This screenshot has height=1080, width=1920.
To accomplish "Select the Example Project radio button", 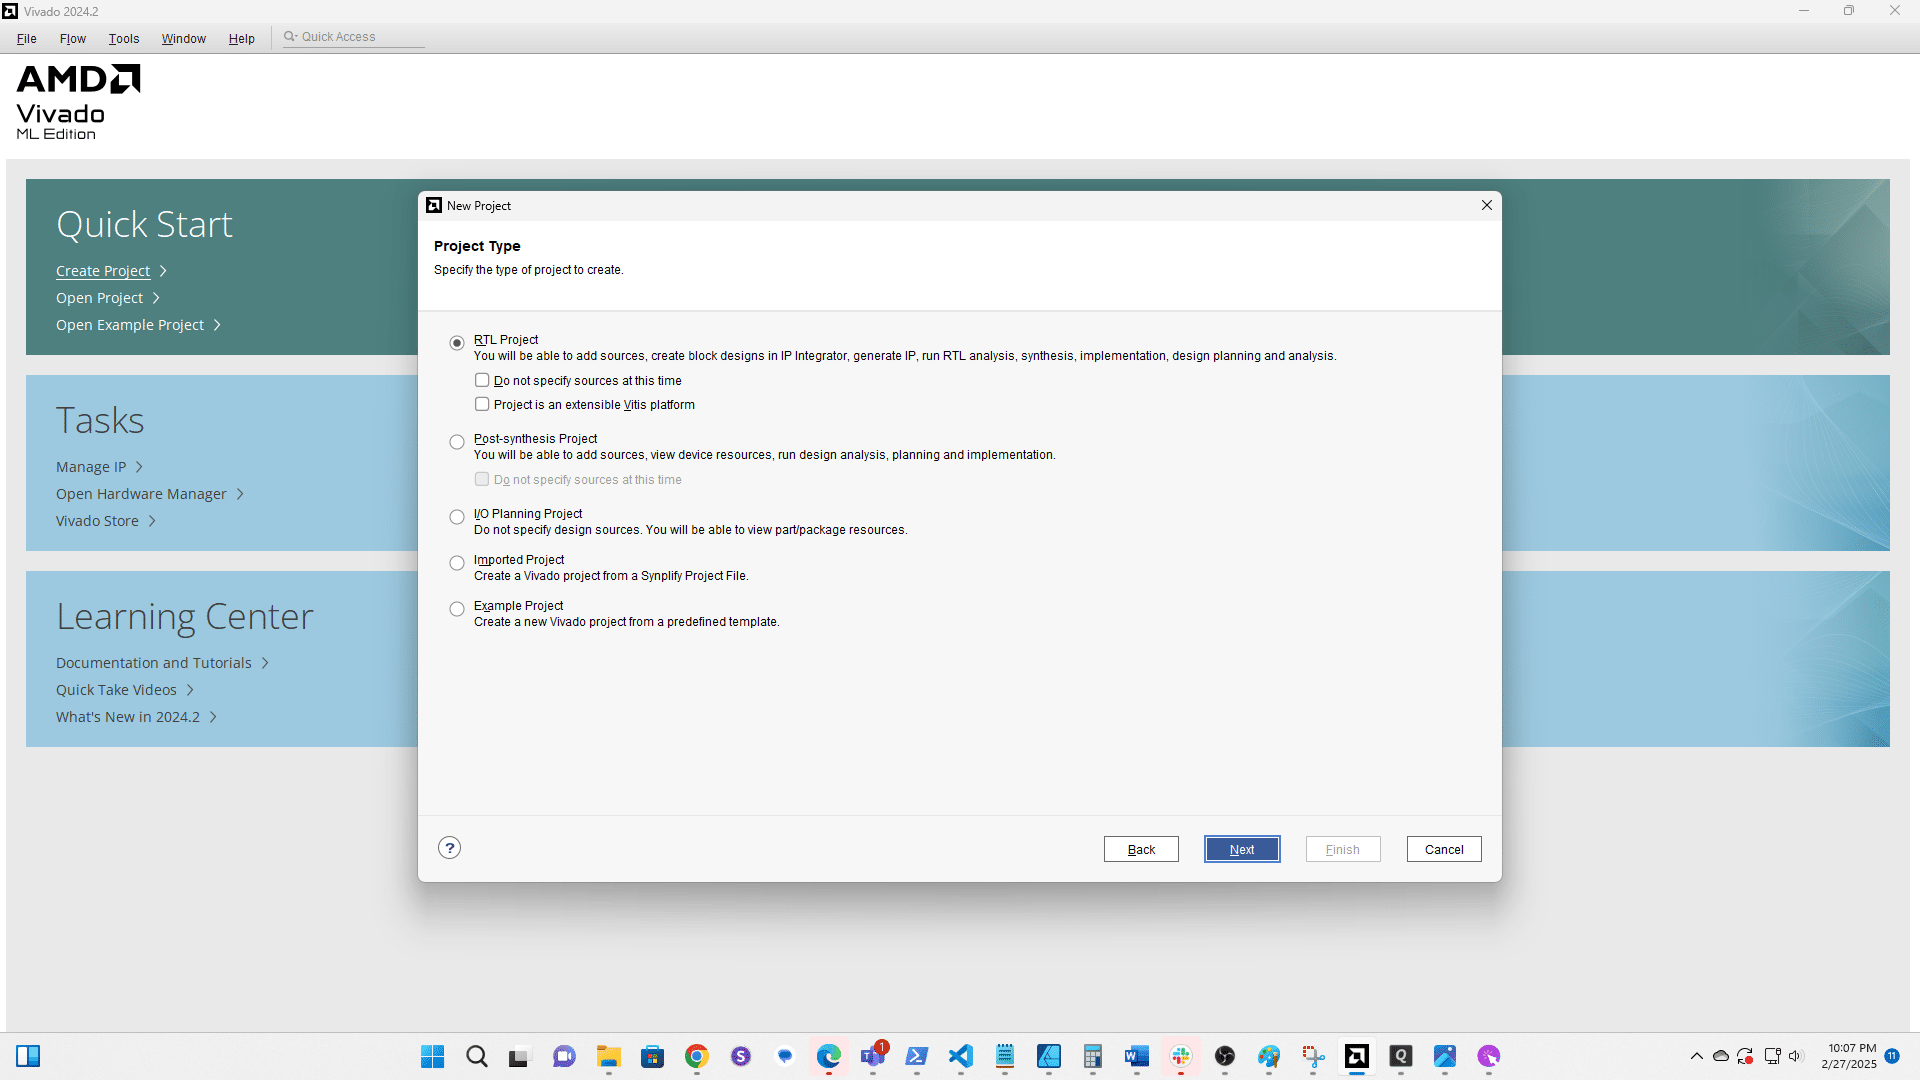I will (x=457, y=609).
